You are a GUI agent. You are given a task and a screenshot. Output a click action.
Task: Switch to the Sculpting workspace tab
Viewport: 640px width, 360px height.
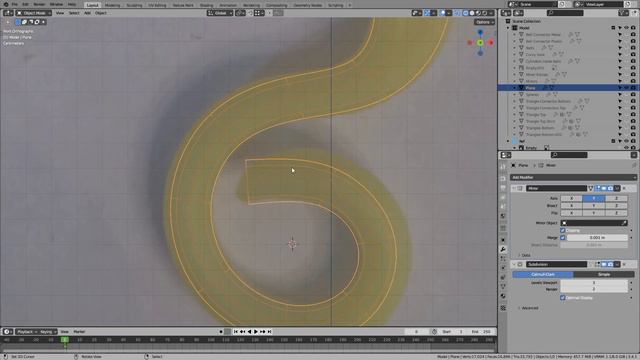[x=134, y=5]
